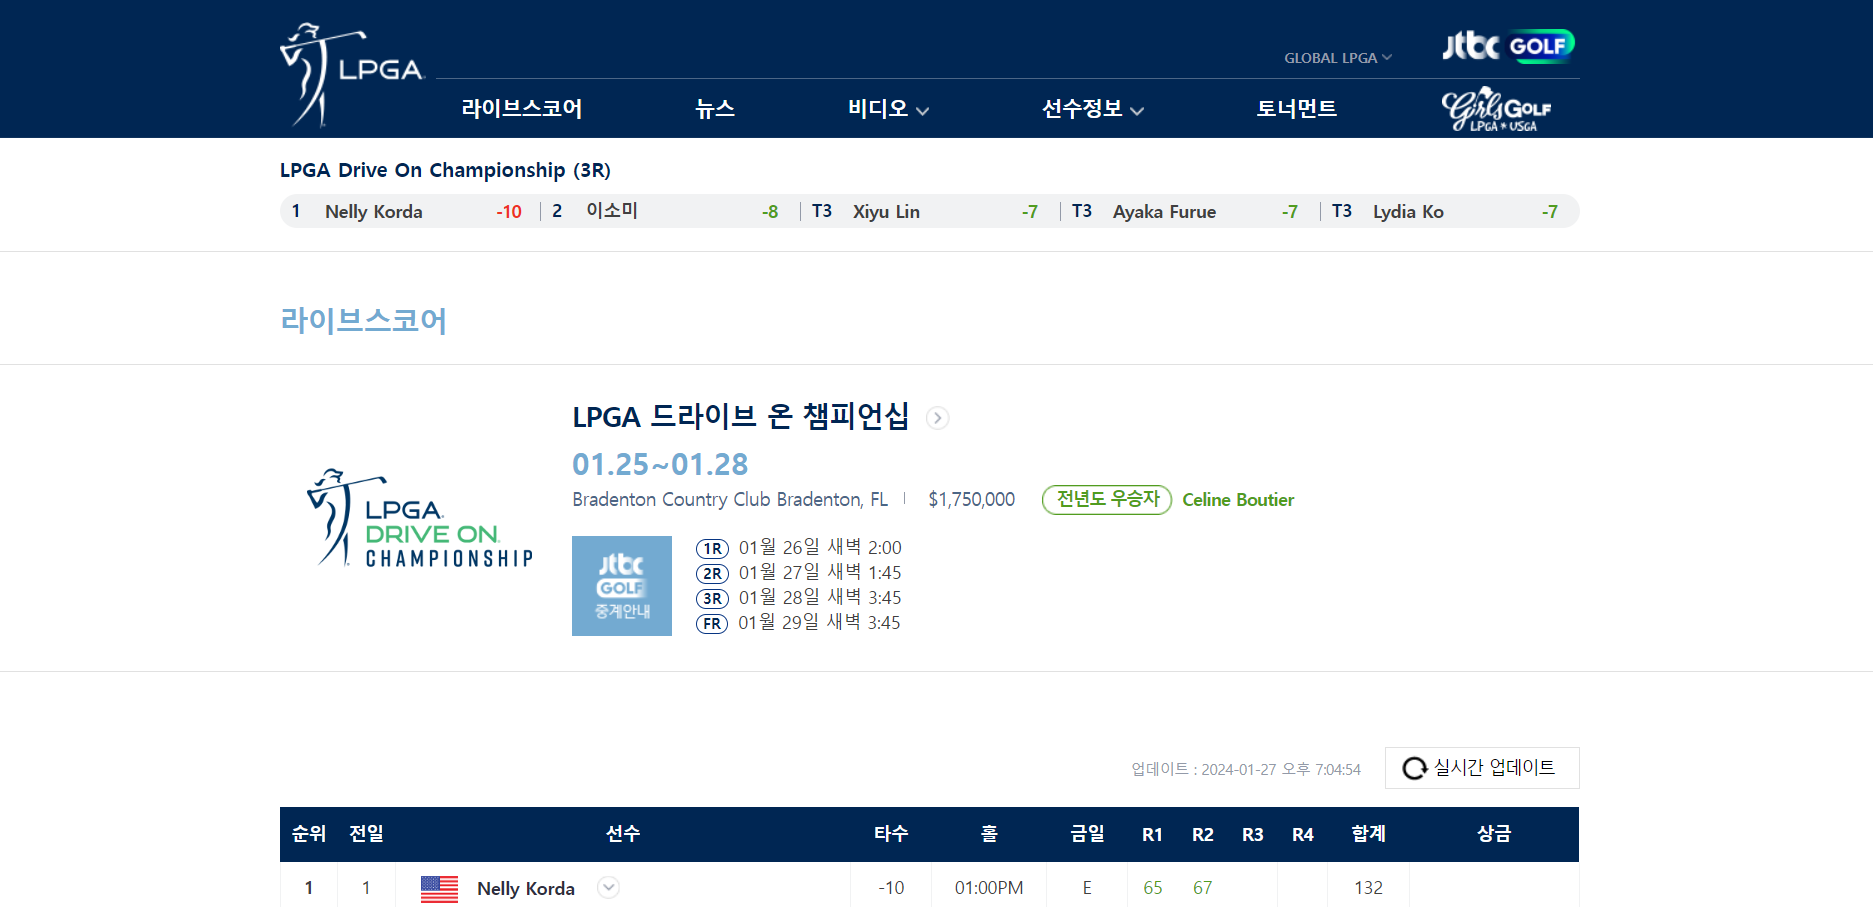Open the 뉴스 menu item
This screenshot has width=1873, height=907.
(x=715, y=109)
